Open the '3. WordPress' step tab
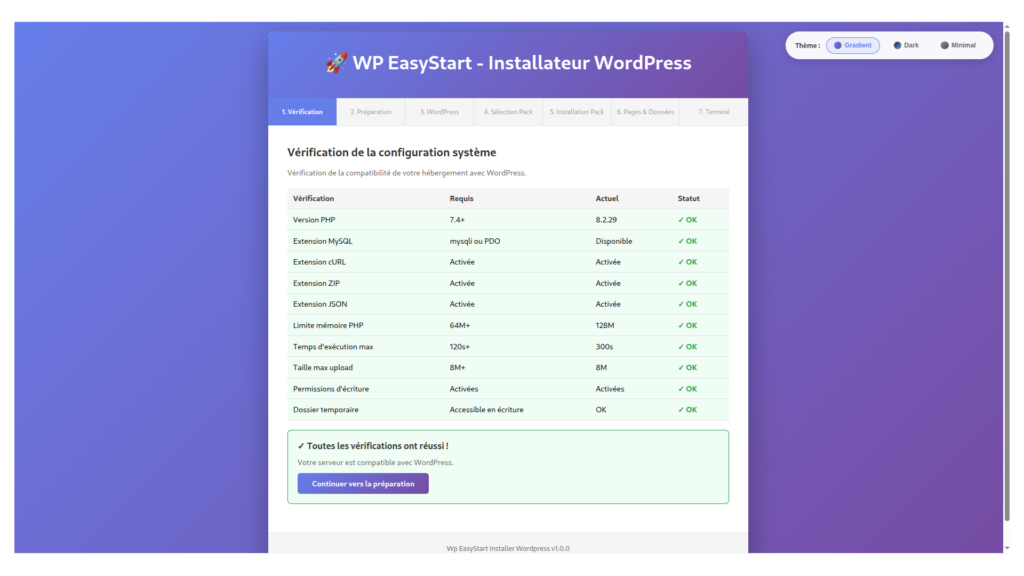The image size is (1024, 576). point(439,112)
